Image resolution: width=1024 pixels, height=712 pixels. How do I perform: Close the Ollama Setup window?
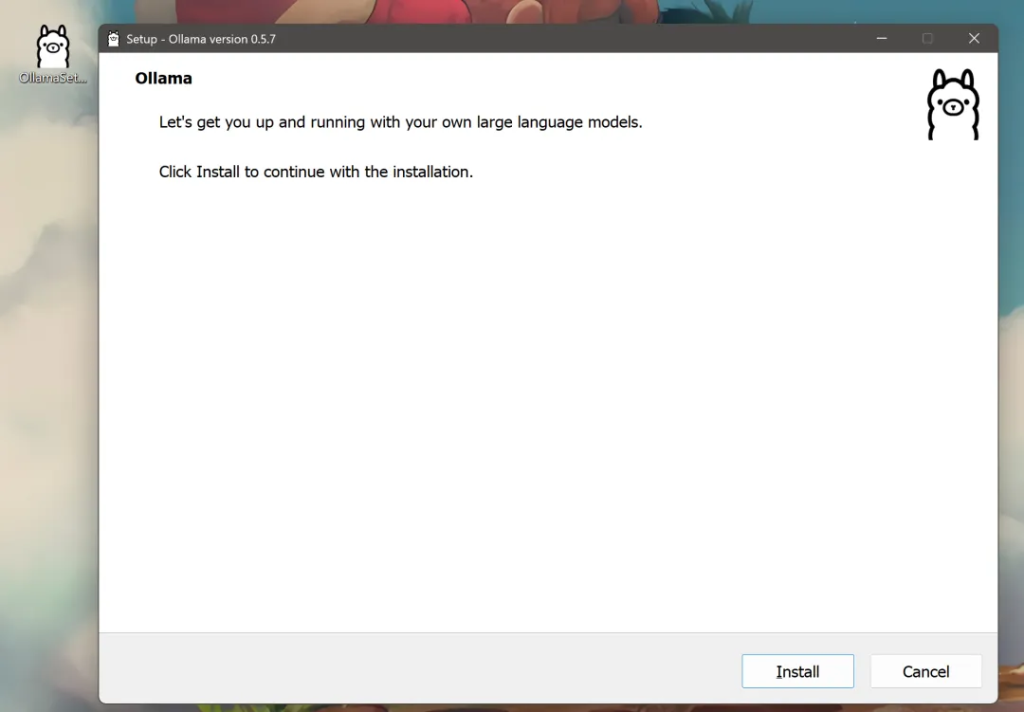tap(974, 39)
